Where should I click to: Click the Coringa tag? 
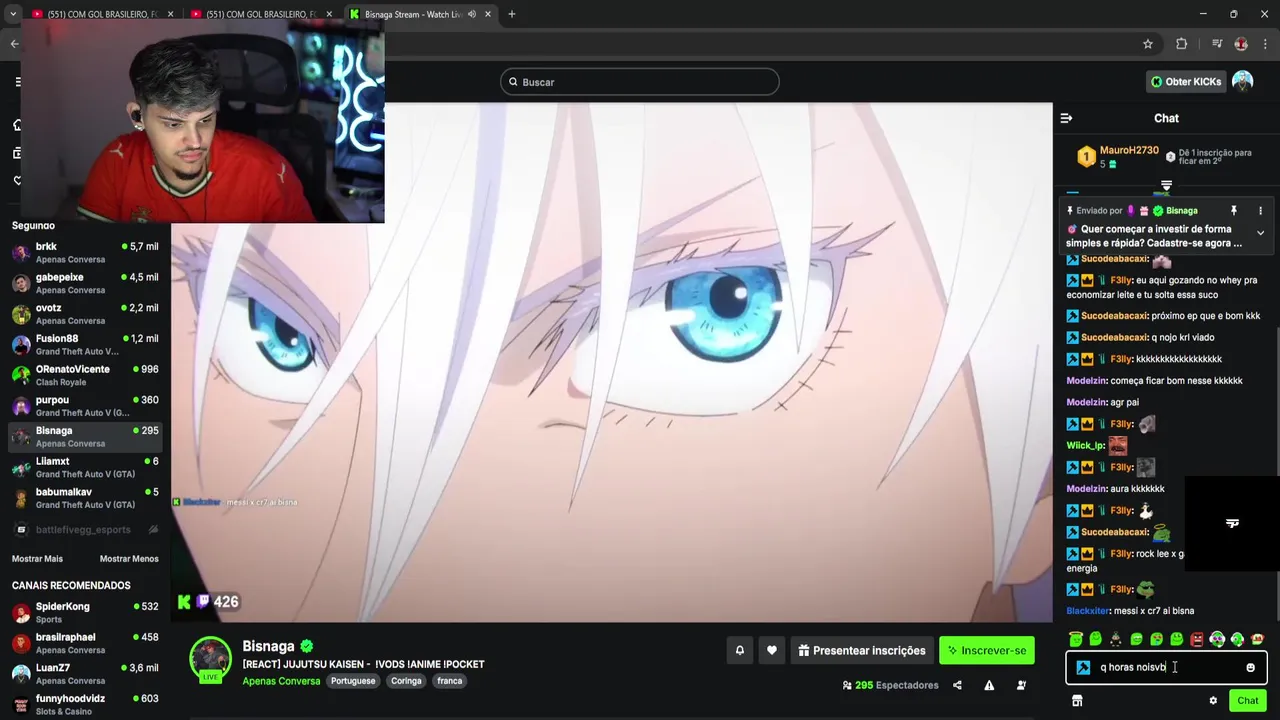tap(406, 681)
